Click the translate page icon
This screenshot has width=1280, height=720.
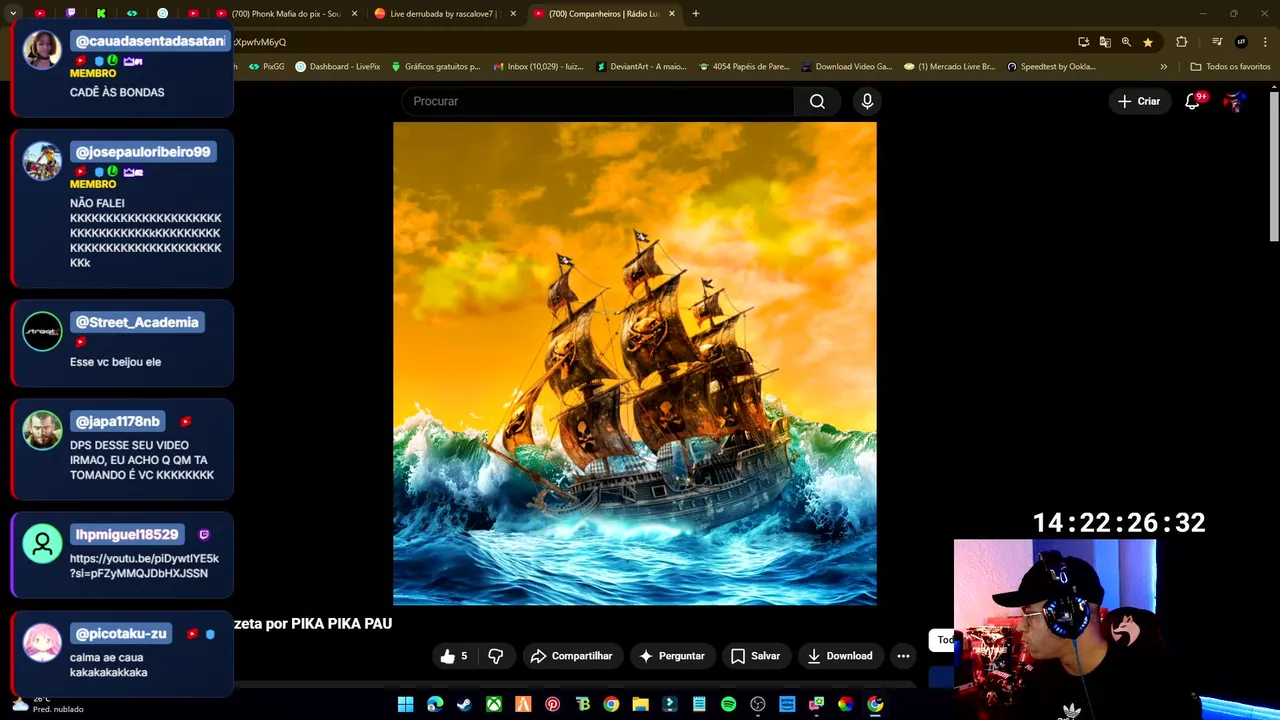tap(1105, 42)
